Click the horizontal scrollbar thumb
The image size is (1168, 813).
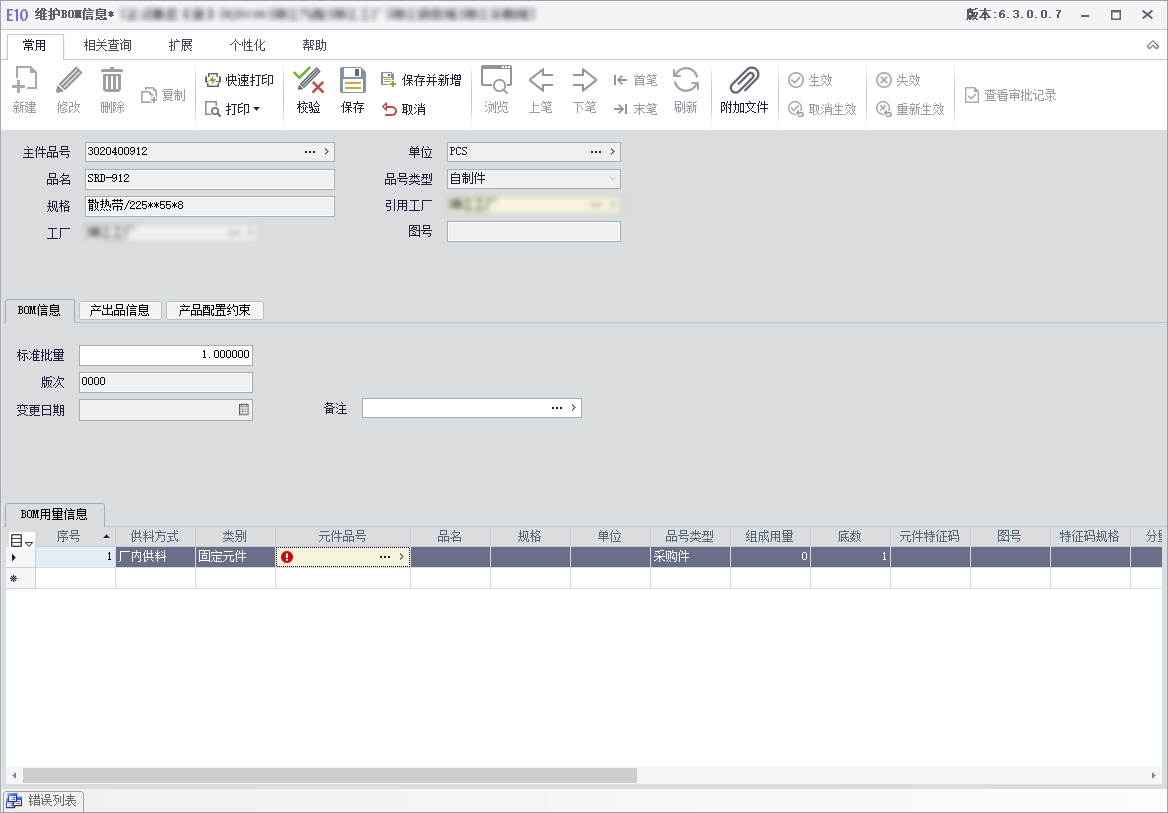(x=329, y=776)
